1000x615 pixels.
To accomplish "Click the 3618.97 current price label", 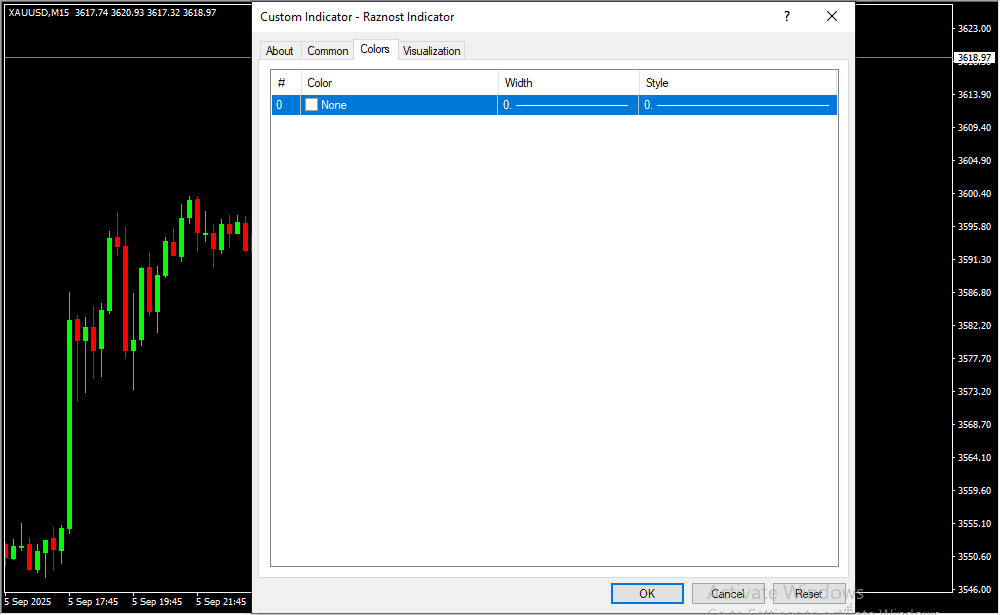I will [973, 58].
